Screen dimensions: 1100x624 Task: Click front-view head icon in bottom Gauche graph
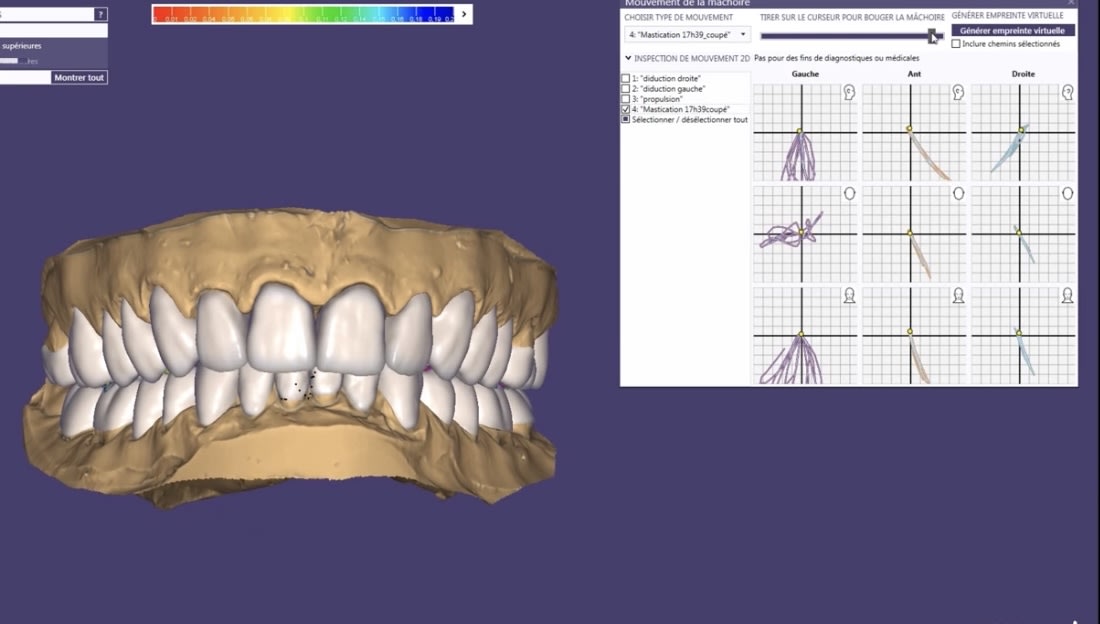pyautogui.click(x=849, y=295)
